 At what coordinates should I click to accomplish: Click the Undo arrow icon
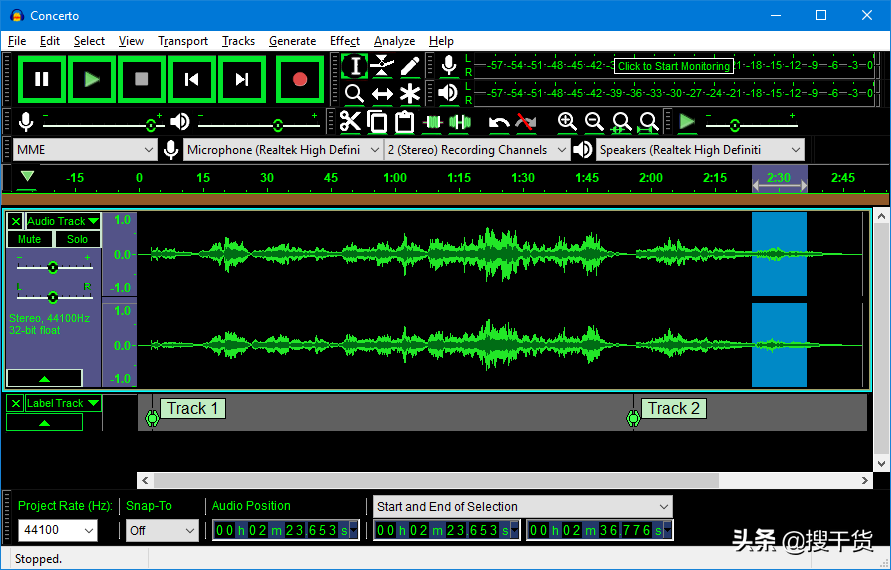[499, 122]
